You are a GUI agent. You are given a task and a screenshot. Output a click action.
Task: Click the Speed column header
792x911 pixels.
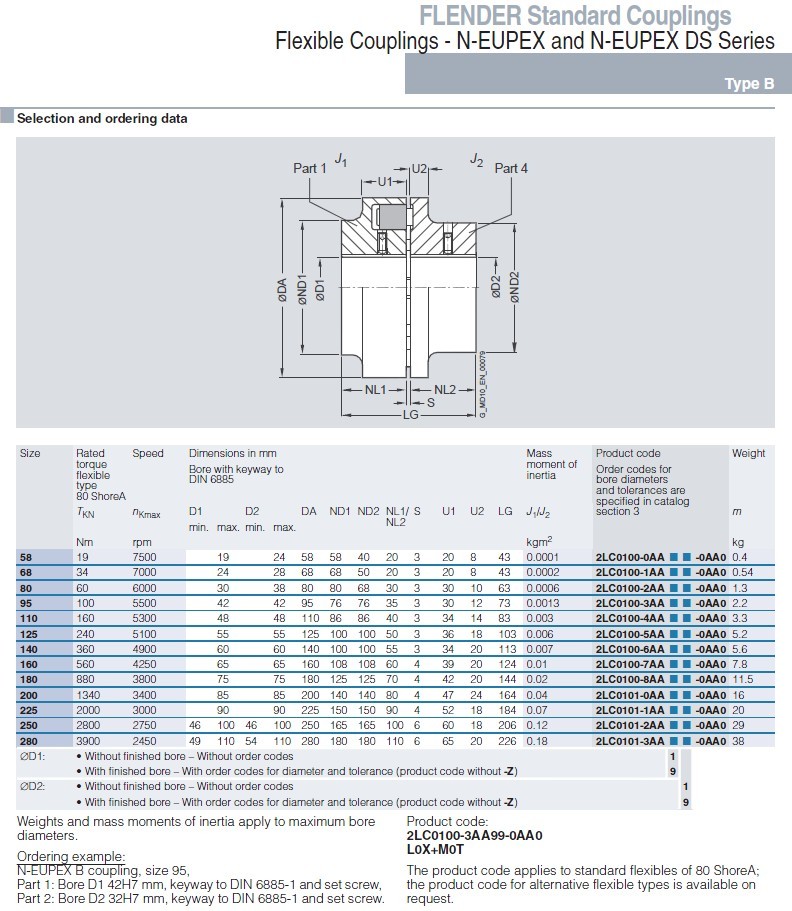click(x=148, y=453)
